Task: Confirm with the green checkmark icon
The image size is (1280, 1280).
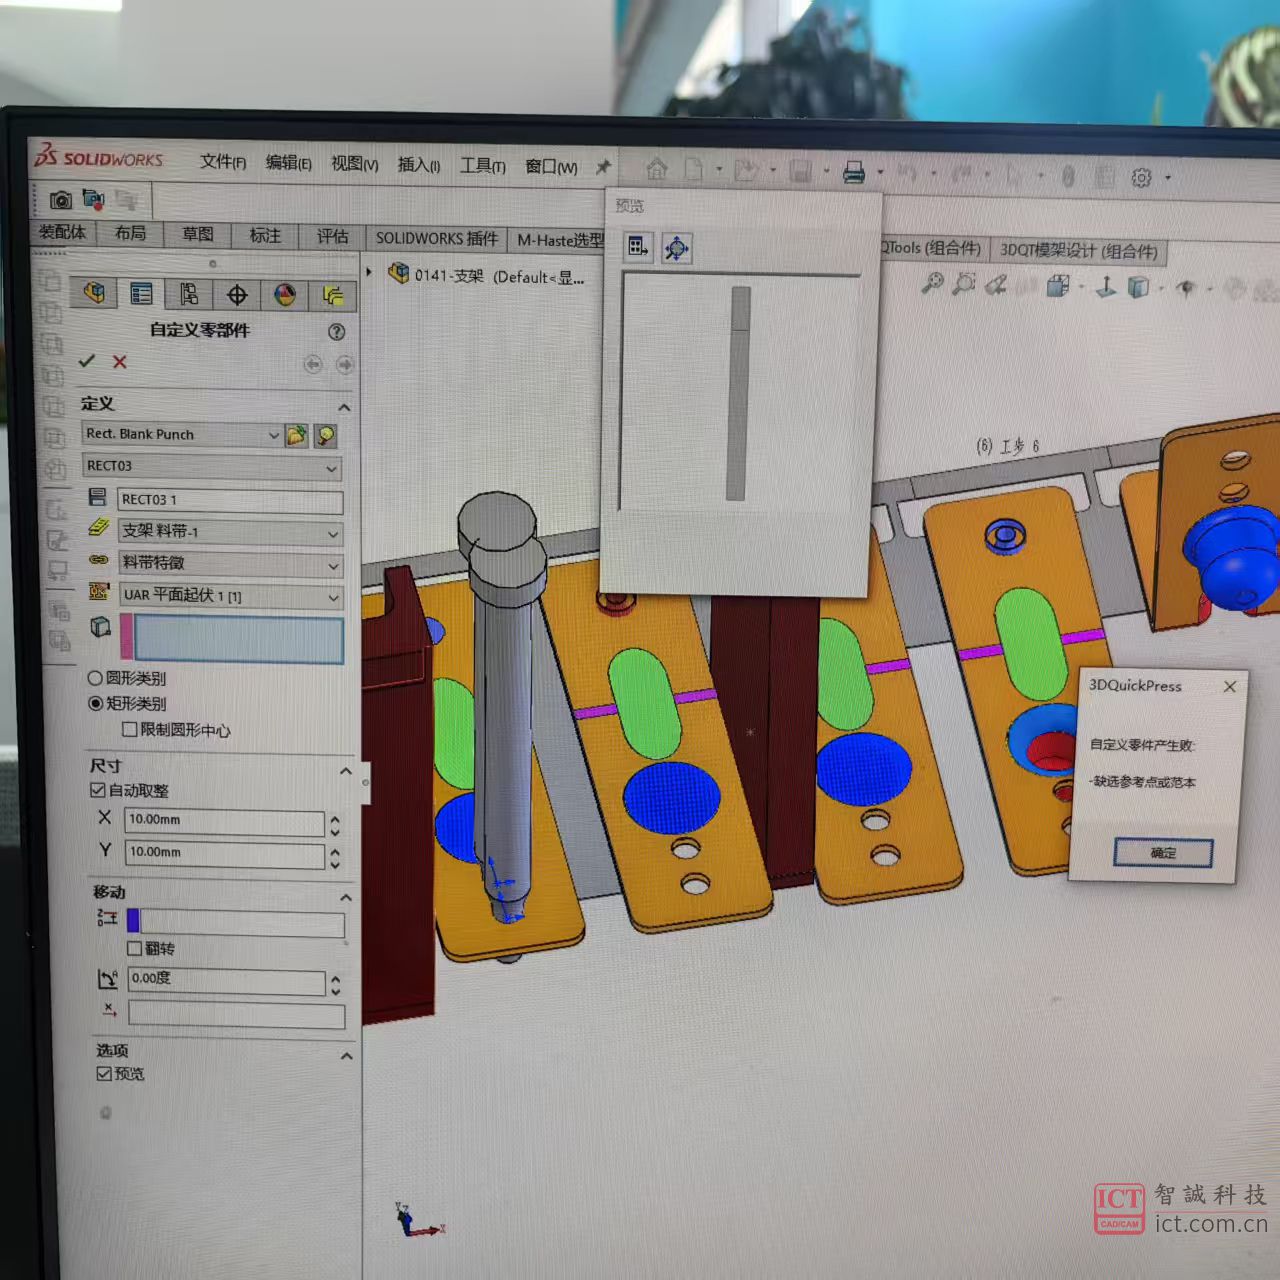Action: coord(87,360)
